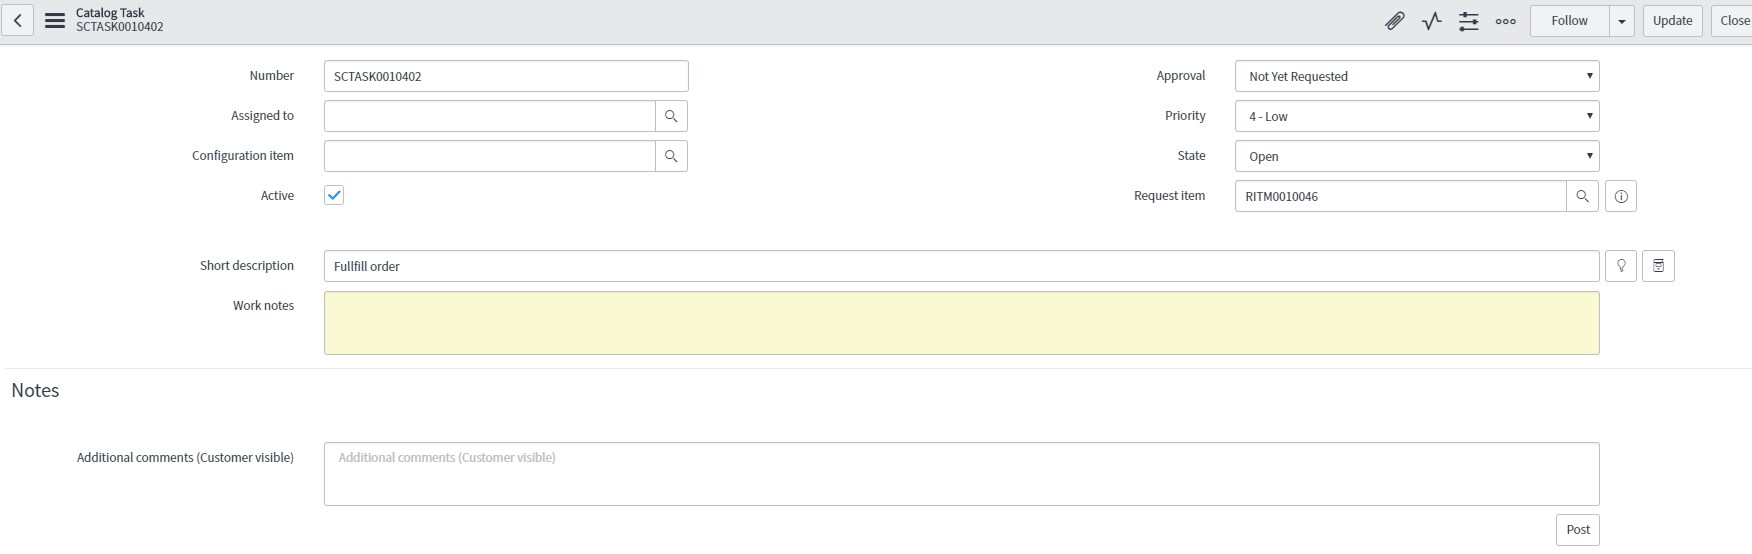The image size is (1752, 554).
Task: Click the Active label
Action: tap(277, 196)
